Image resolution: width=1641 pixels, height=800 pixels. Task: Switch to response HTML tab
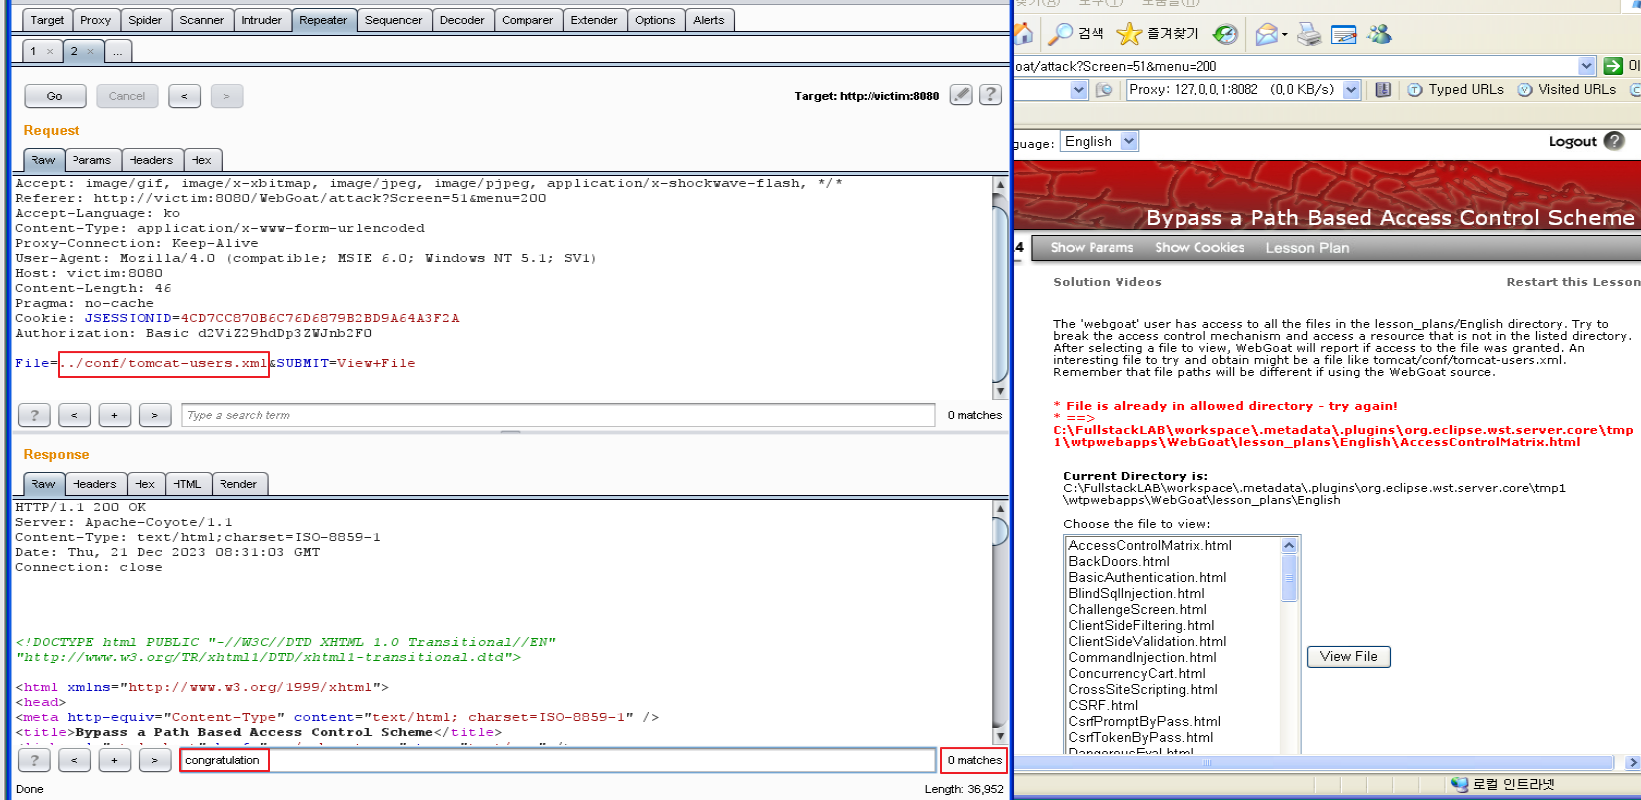point(187,484)
